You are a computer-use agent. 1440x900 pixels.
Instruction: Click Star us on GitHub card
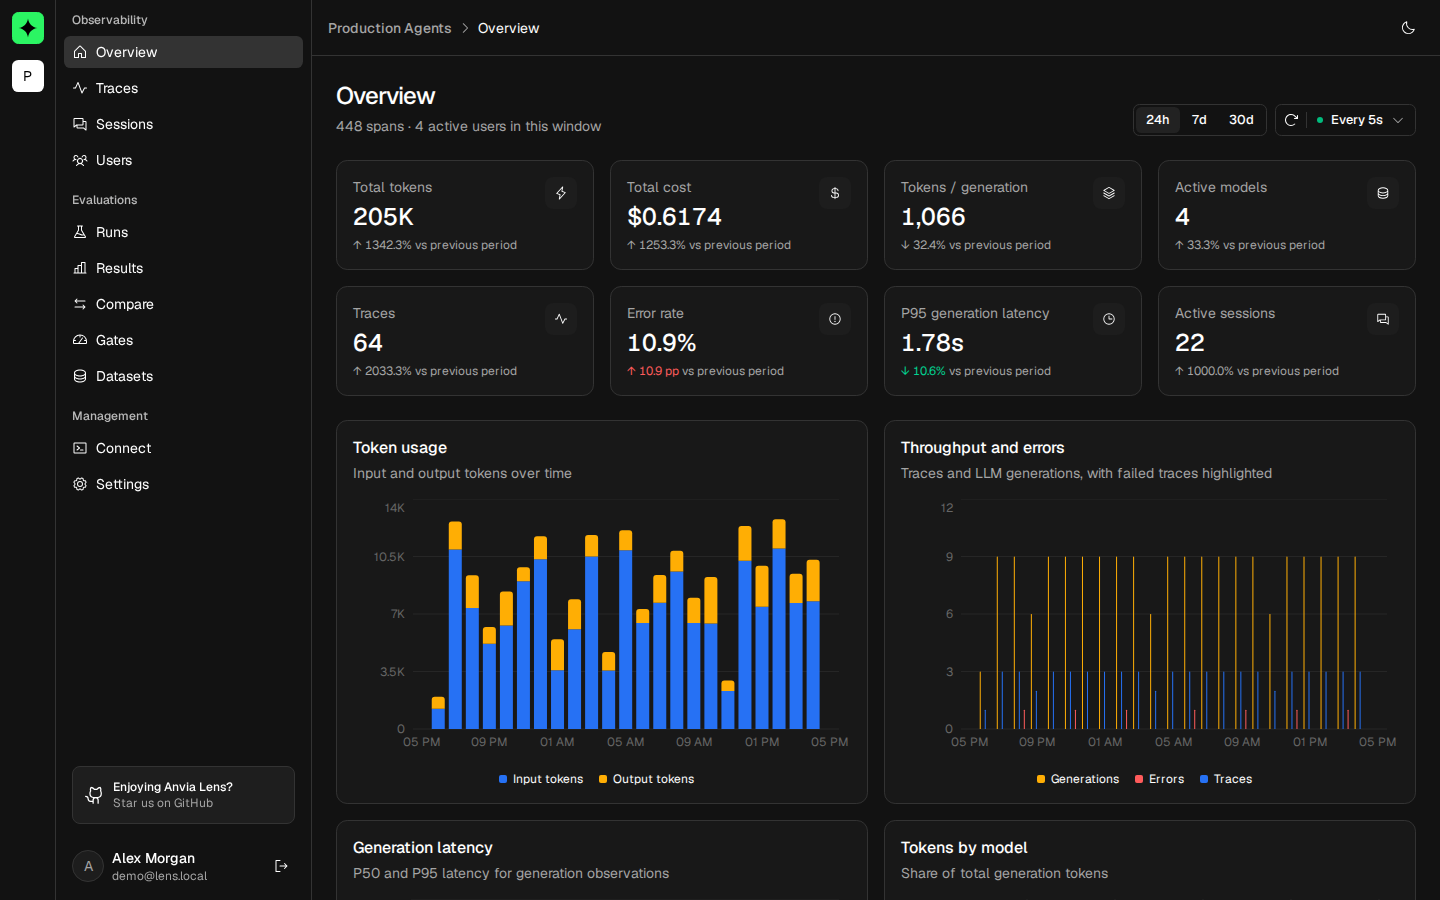coord(183,795)
